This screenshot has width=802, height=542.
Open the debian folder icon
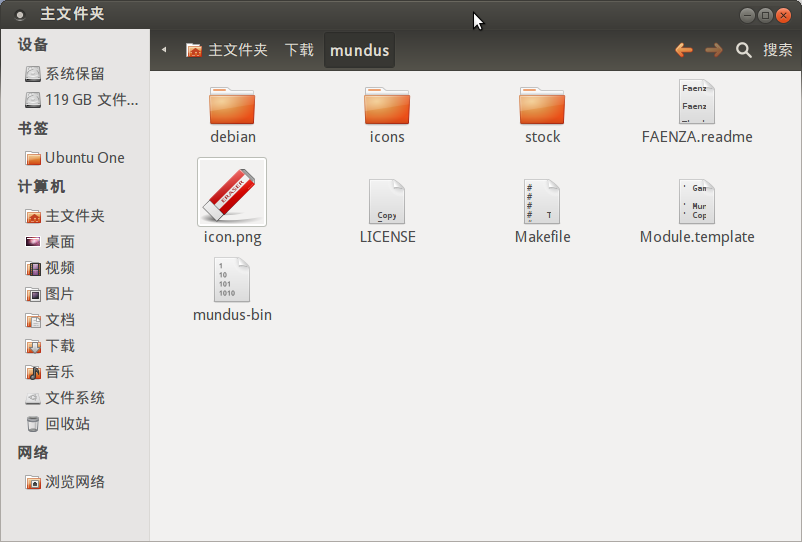tap(232, 105)
